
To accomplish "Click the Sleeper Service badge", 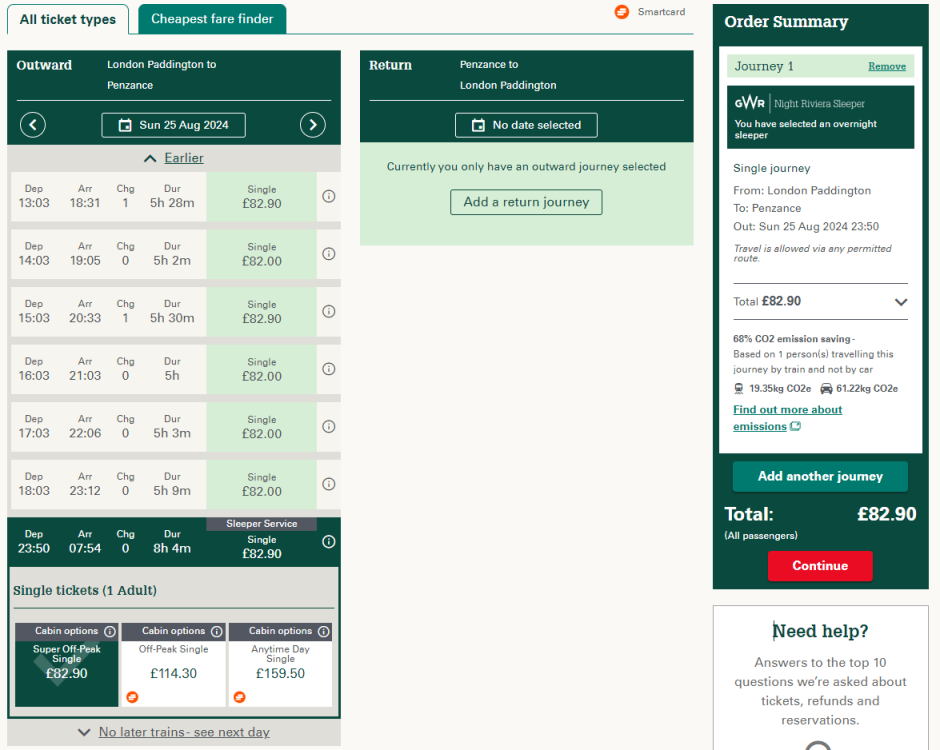I will [261, 523].
